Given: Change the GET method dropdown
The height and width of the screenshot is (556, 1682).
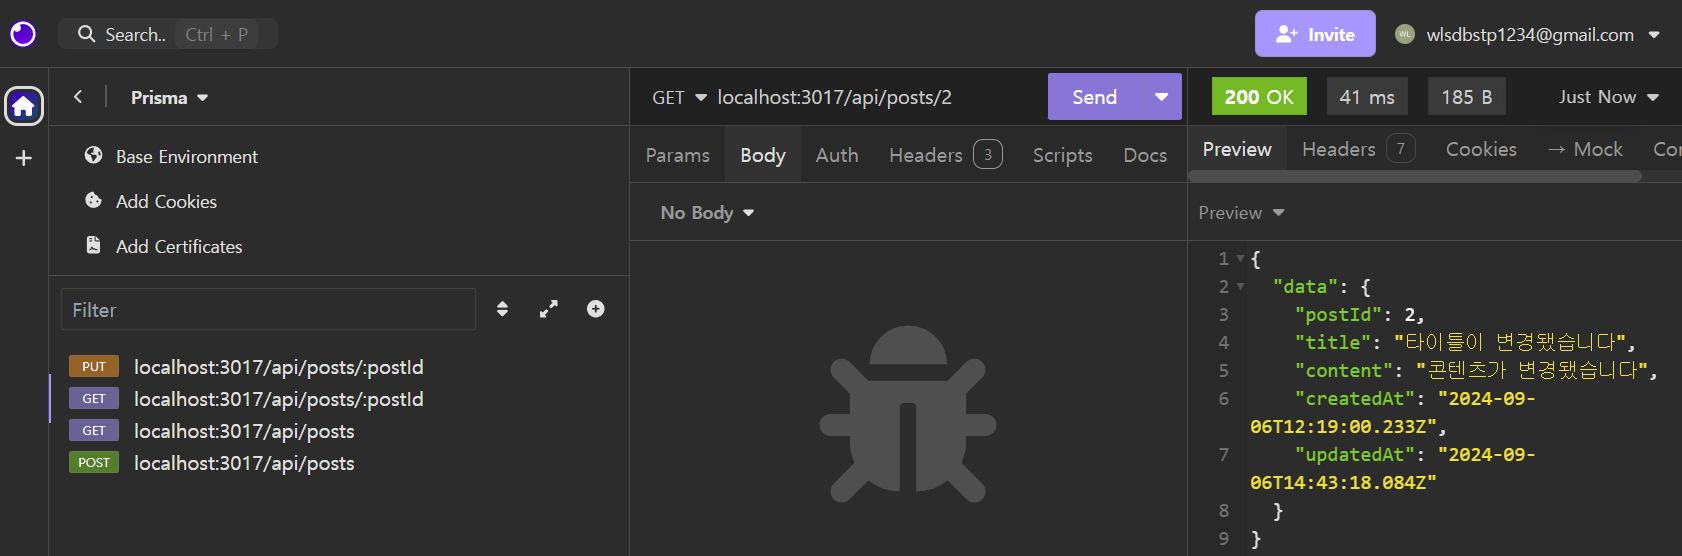Looking at the screenshot, I should click(x=679, y=97).
